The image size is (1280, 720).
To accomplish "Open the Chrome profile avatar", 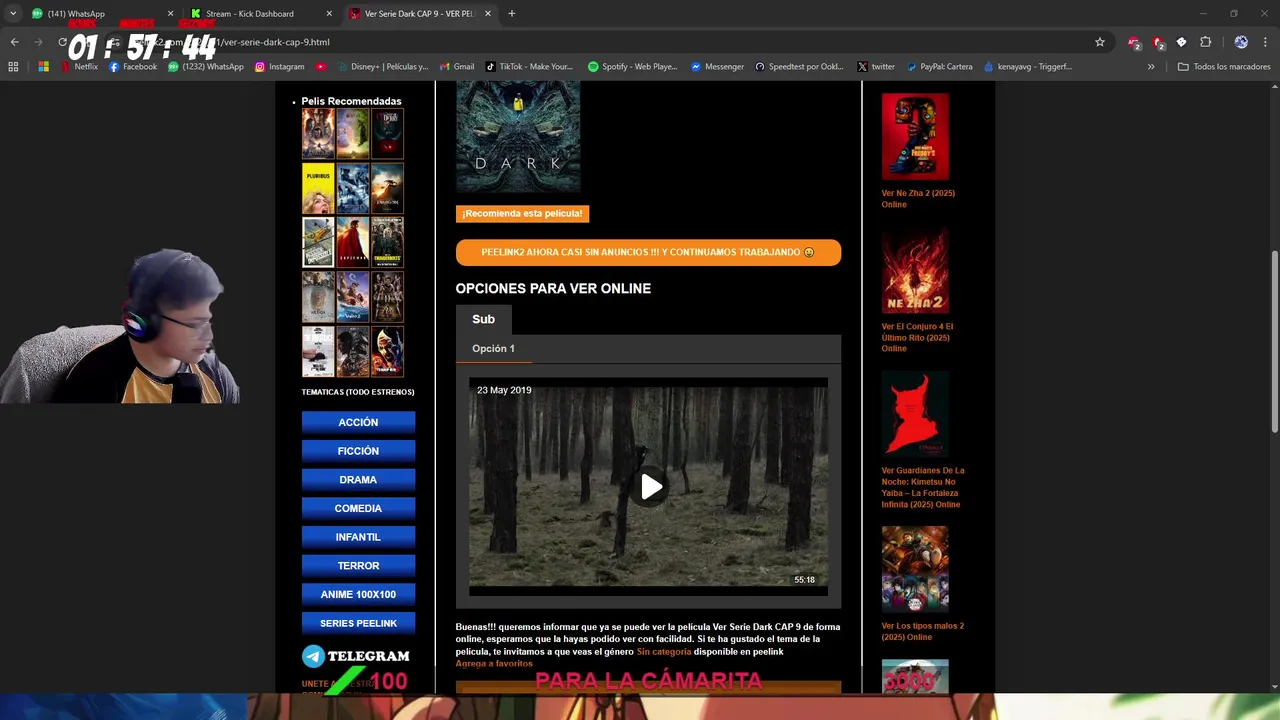I will (1241, 42).
